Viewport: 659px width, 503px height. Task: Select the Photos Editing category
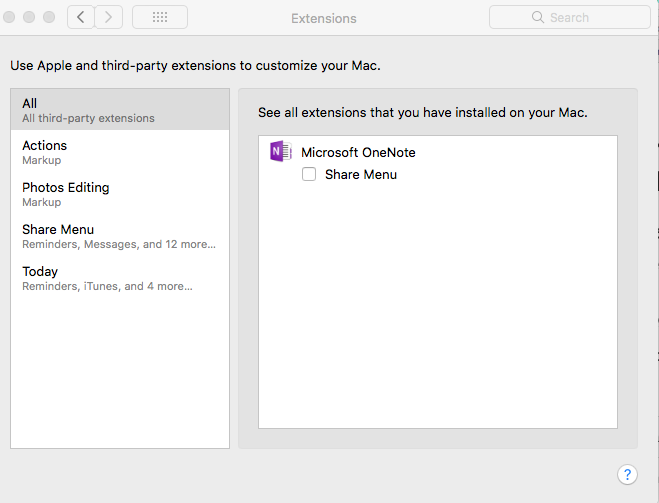pos(120,194)
